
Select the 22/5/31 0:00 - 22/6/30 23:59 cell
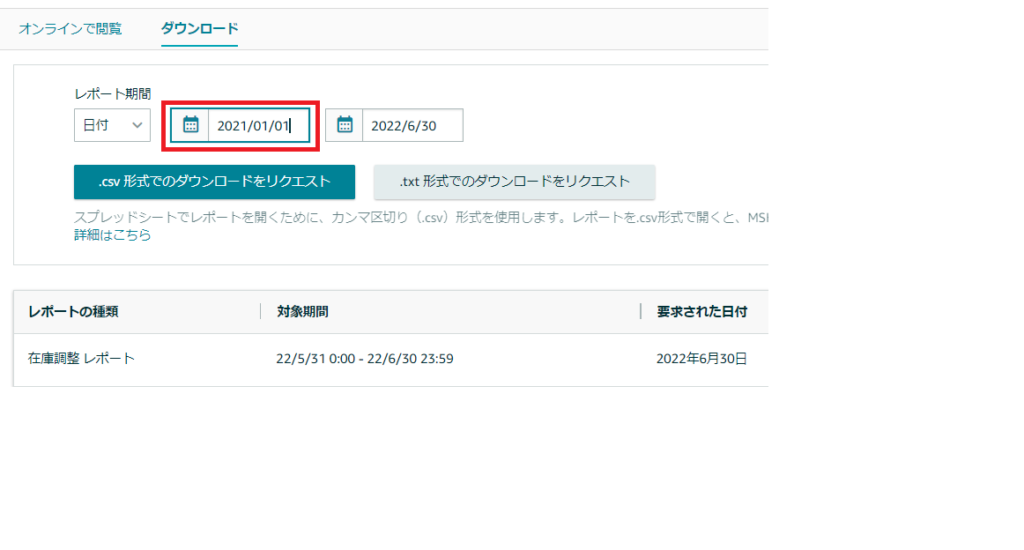point(364,359)
